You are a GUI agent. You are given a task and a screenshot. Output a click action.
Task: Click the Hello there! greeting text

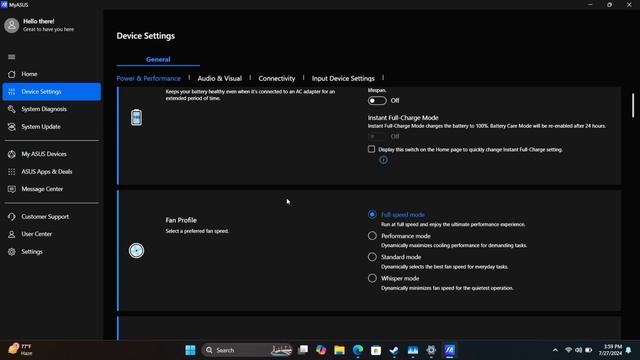click(39, 21)
